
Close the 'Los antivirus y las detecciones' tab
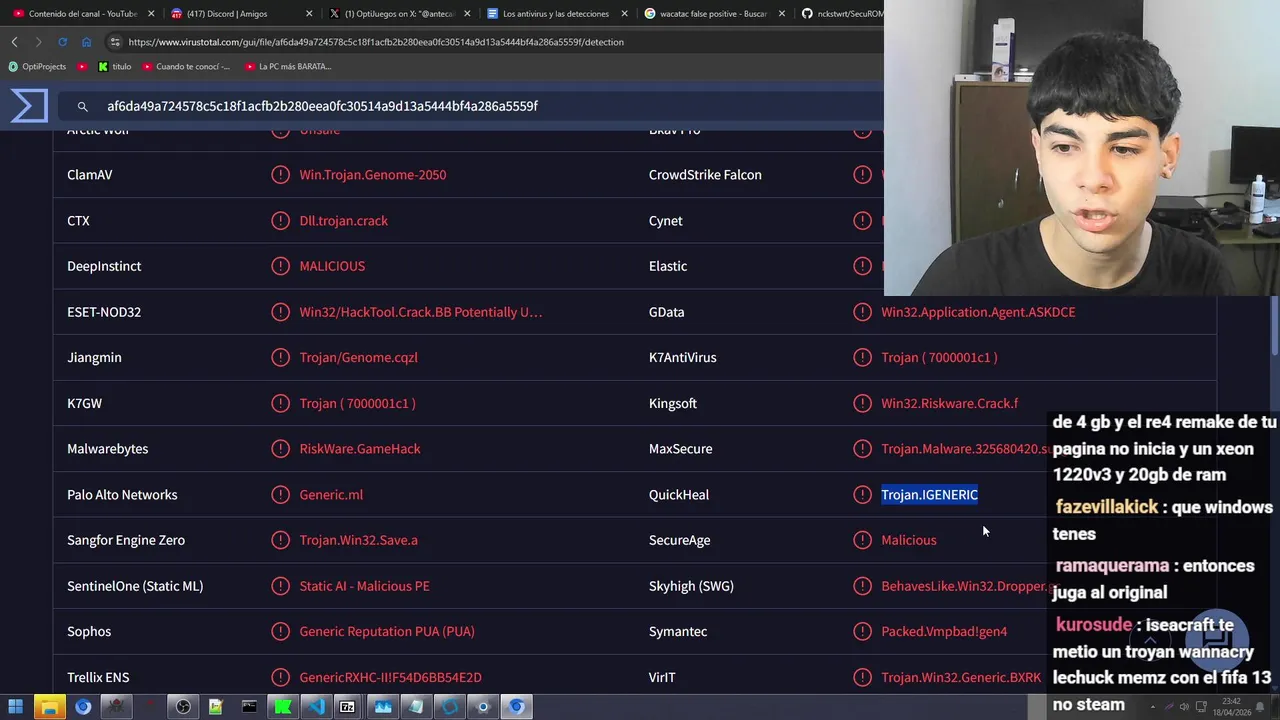point(625,14)
